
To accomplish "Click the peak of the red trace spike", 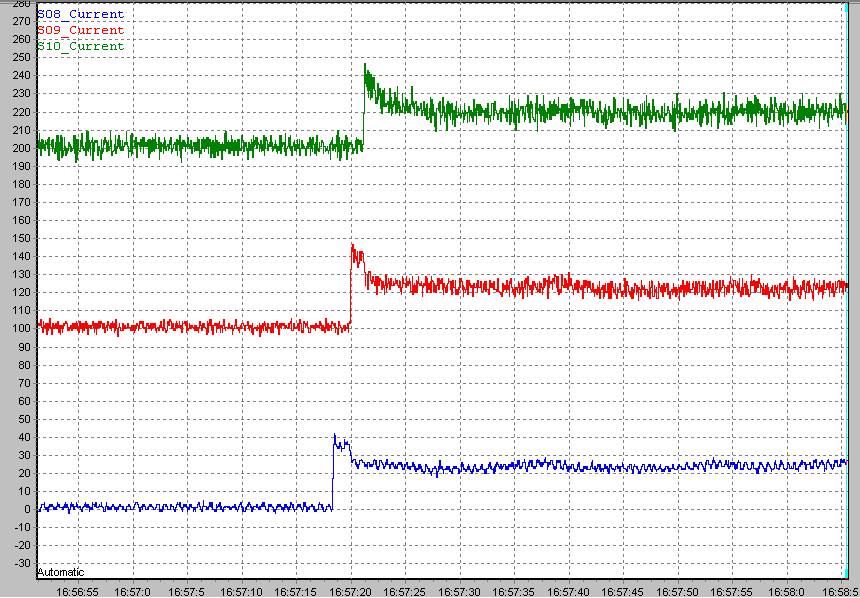I will pyautogui.click(x=352, y=245).
